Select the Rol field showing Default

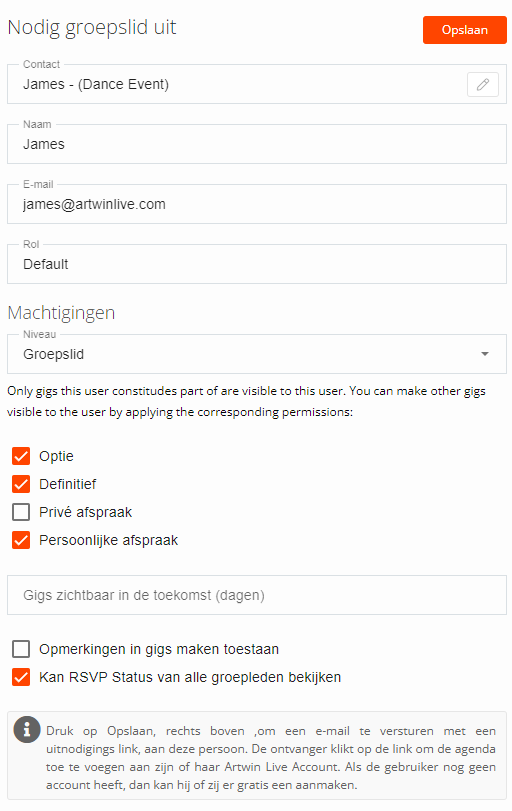pos(257,264)
